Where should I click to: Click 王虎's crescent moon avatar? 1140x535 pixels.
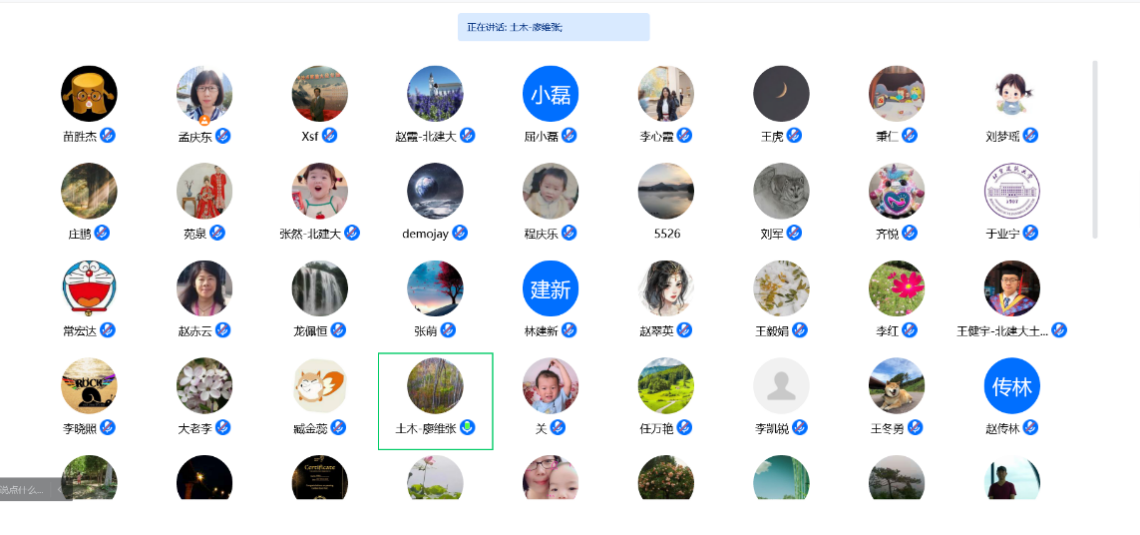pyautogui.click(x=781, y=94)
